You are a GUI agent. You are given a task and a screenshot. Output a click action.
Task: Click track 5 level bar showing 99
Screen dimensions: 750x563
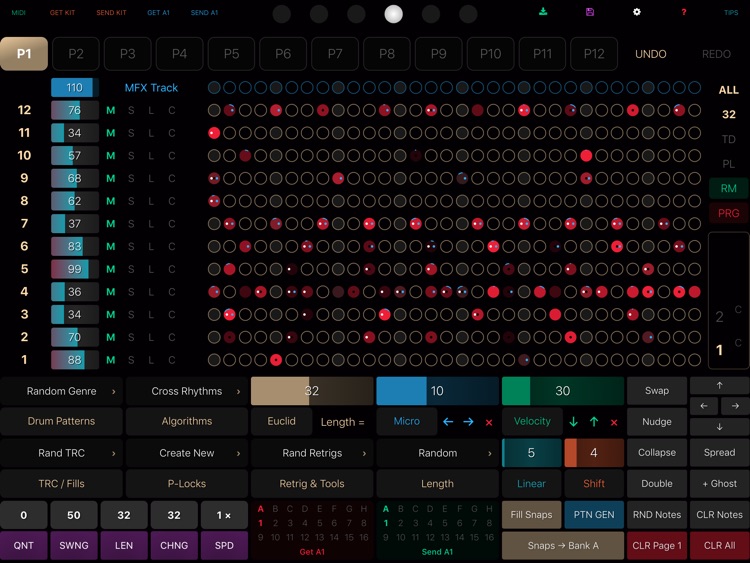point(75,269)
